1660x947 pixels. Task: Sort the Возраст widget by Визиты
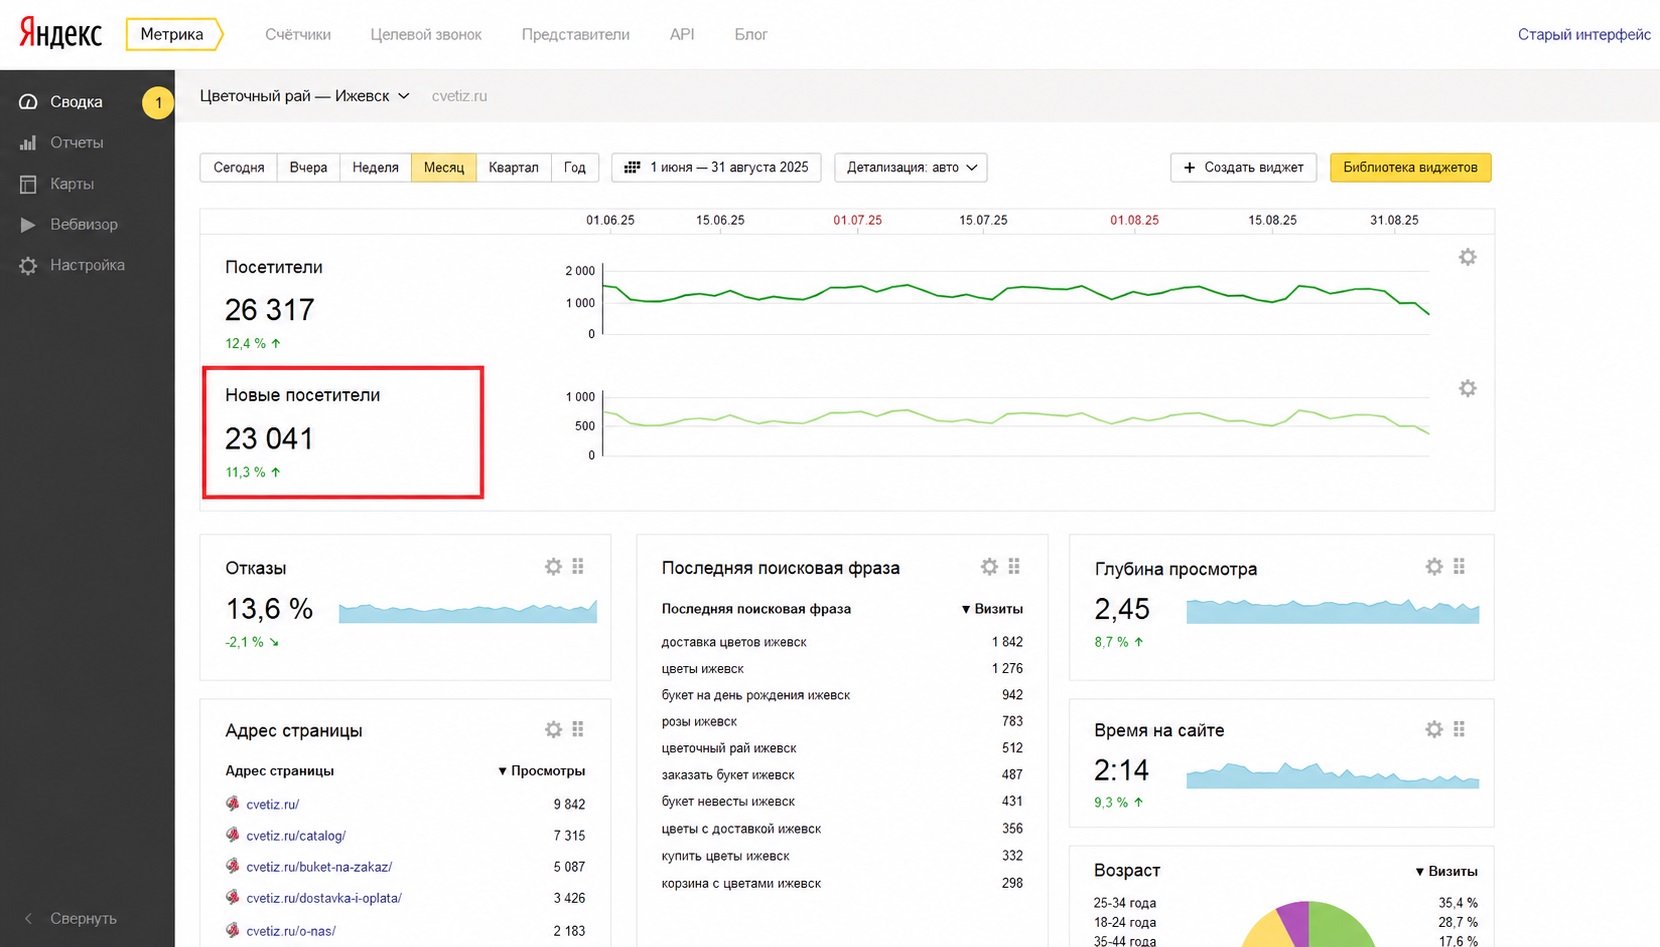[x=1446, y=872]
